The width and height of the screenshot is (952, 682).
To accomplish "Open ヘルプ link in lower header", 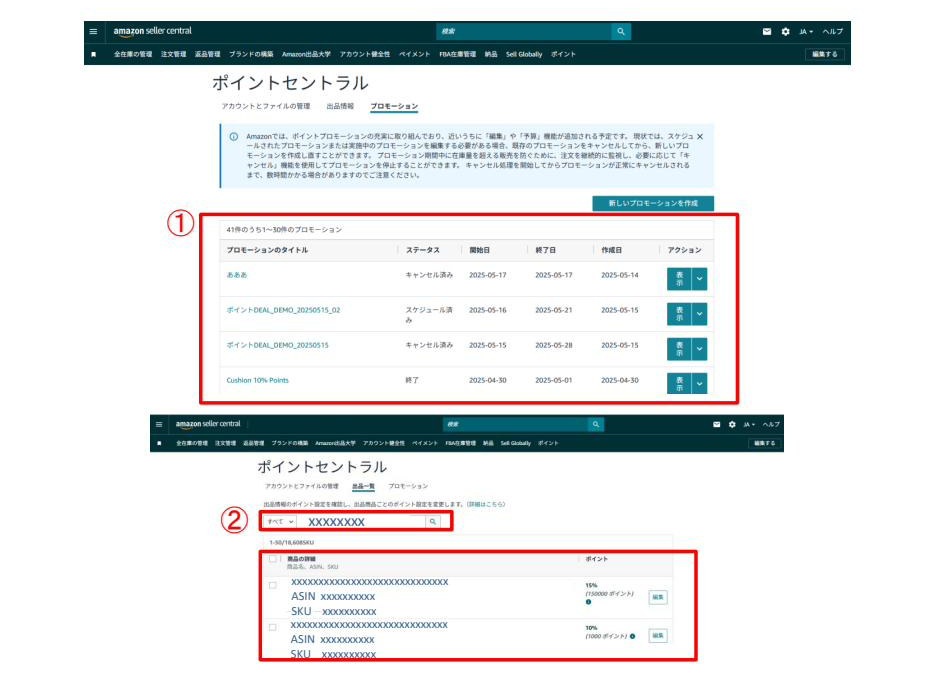I will (772, 425).
